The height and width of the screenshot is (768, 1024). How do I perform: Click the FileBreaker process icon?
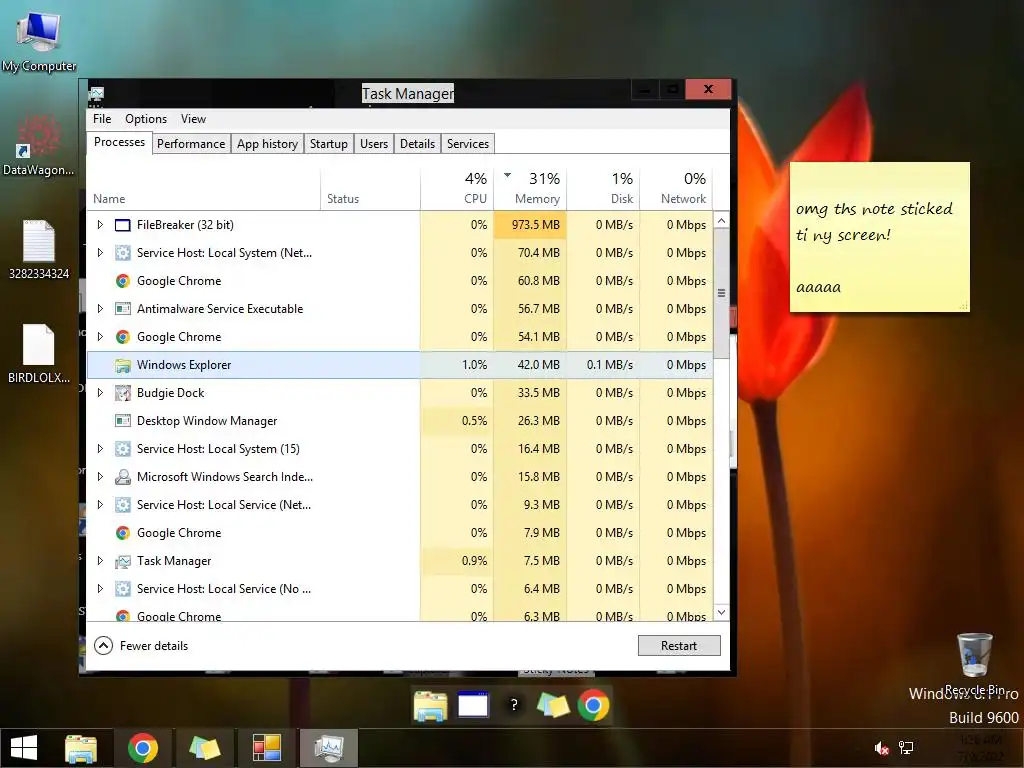tap(122, 225)
